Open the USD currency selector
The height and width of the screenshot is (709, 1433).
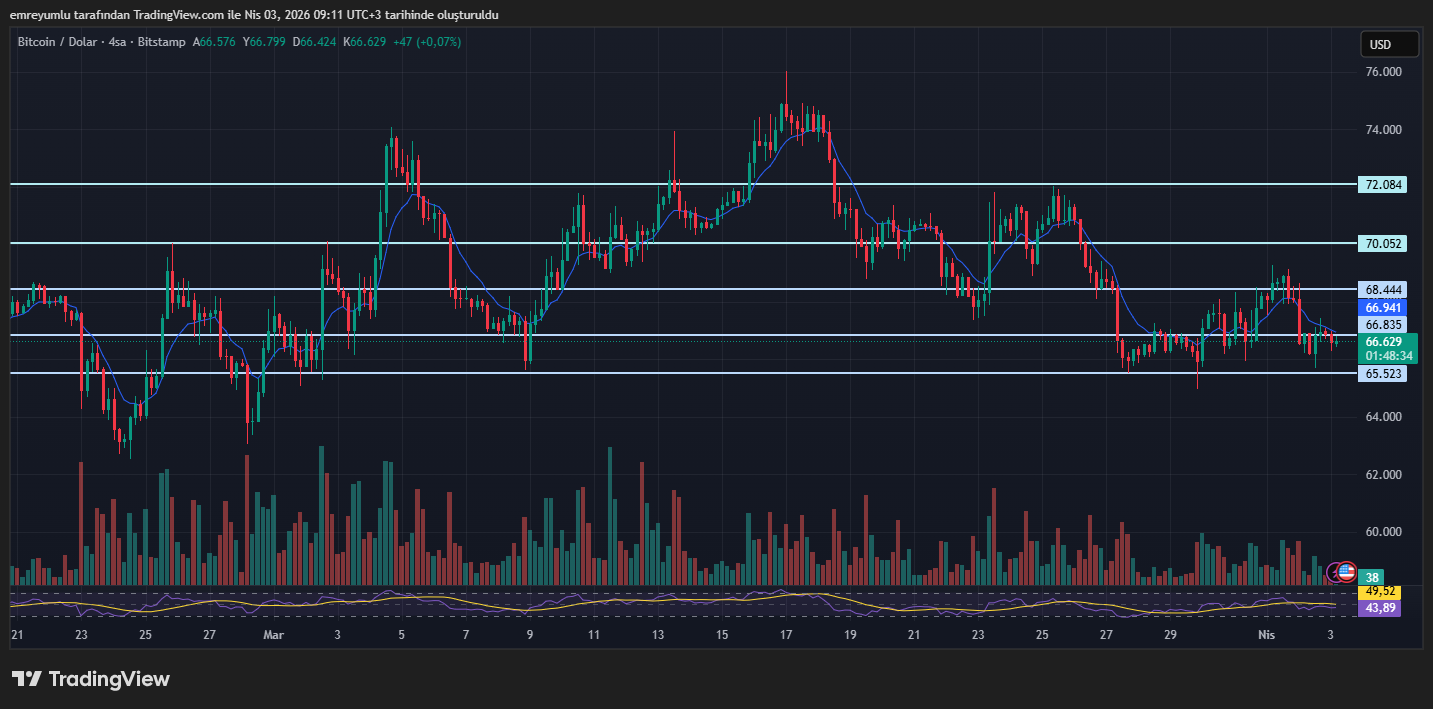pos(1388,44)
